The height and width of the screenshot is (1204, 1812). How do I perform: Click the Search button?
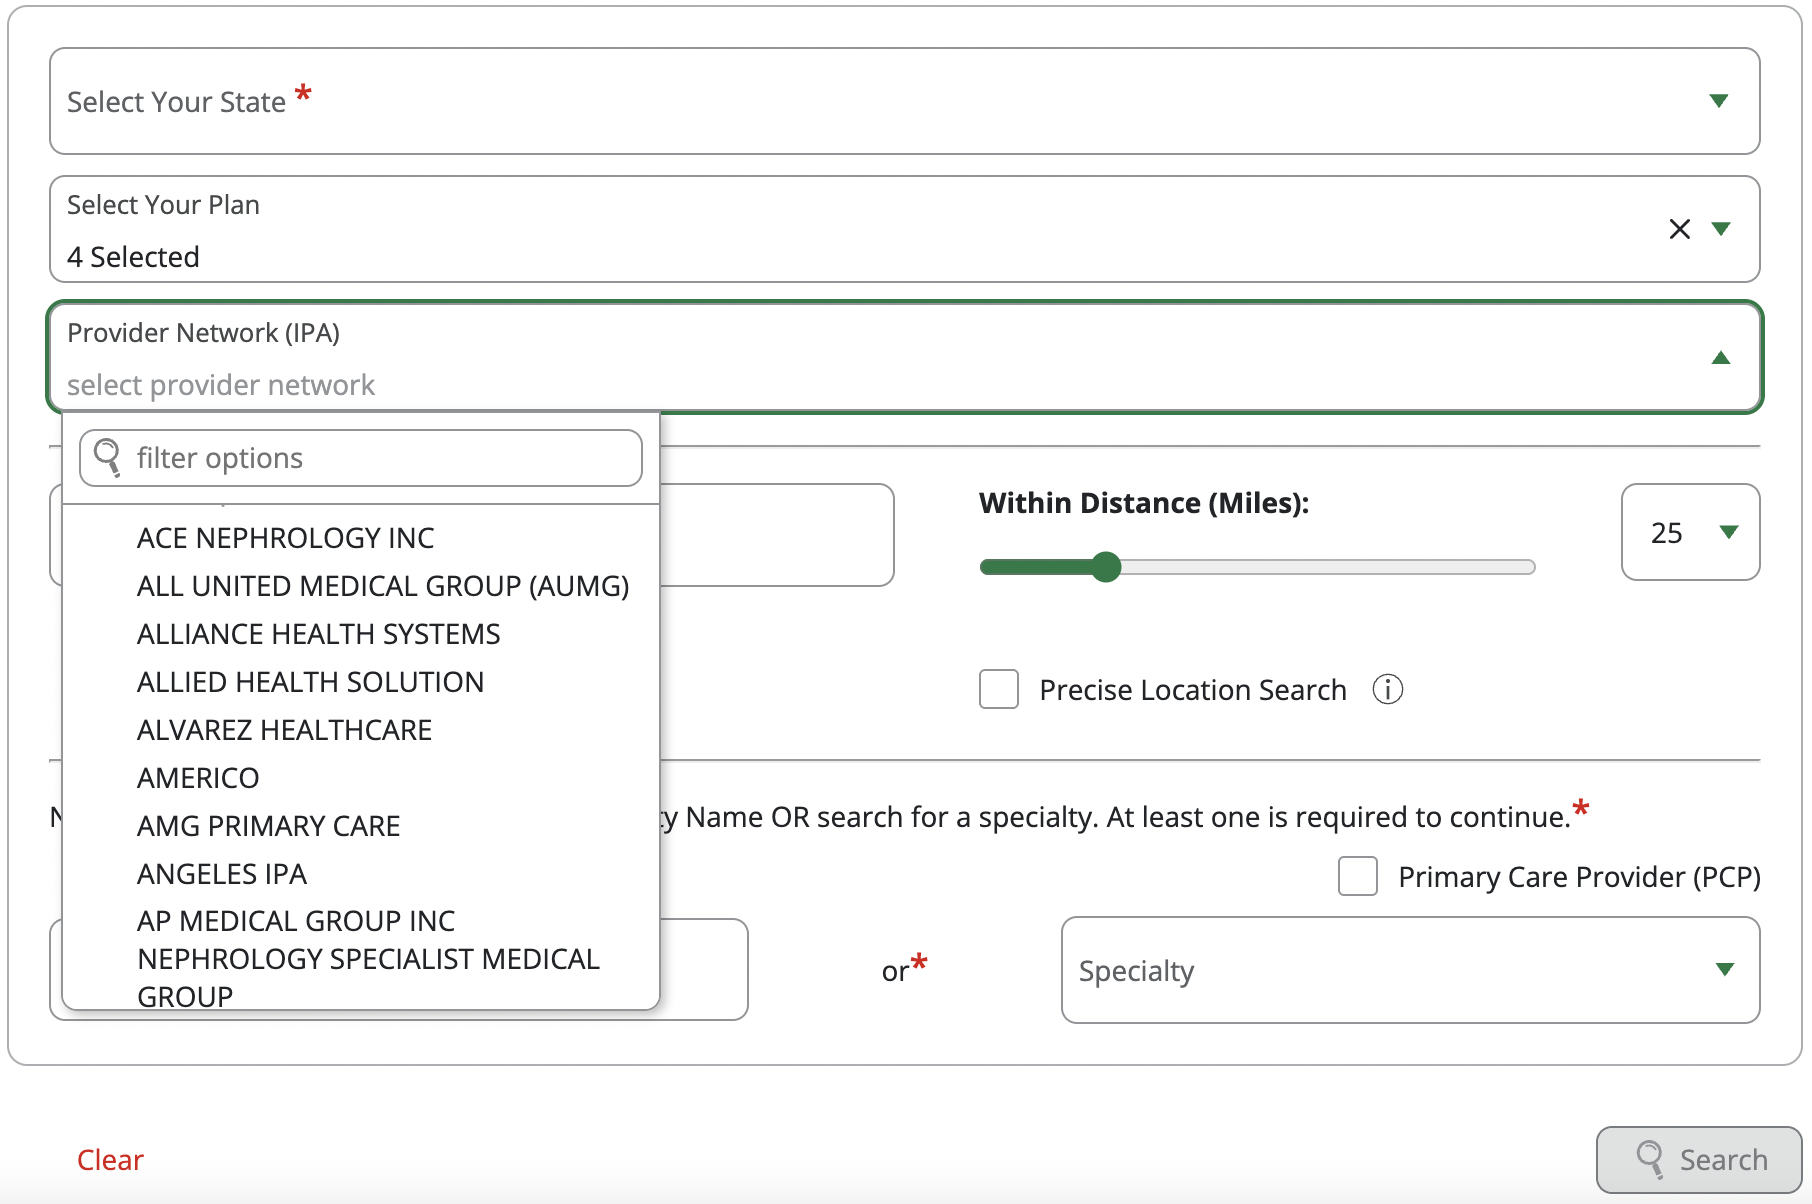point(1699,1159)
